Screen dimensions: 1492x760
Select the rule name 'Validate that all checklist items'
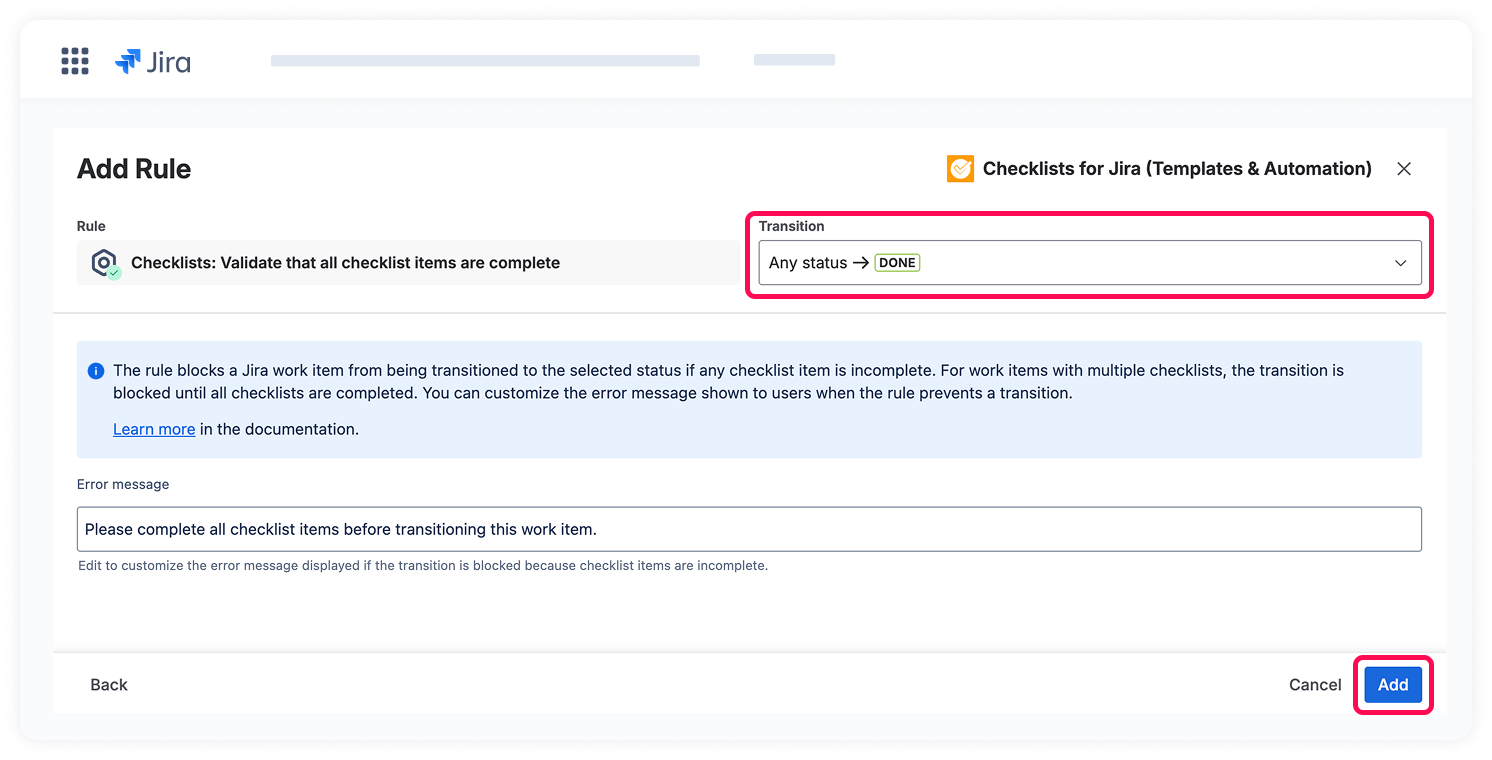click(x=345, y=263)
